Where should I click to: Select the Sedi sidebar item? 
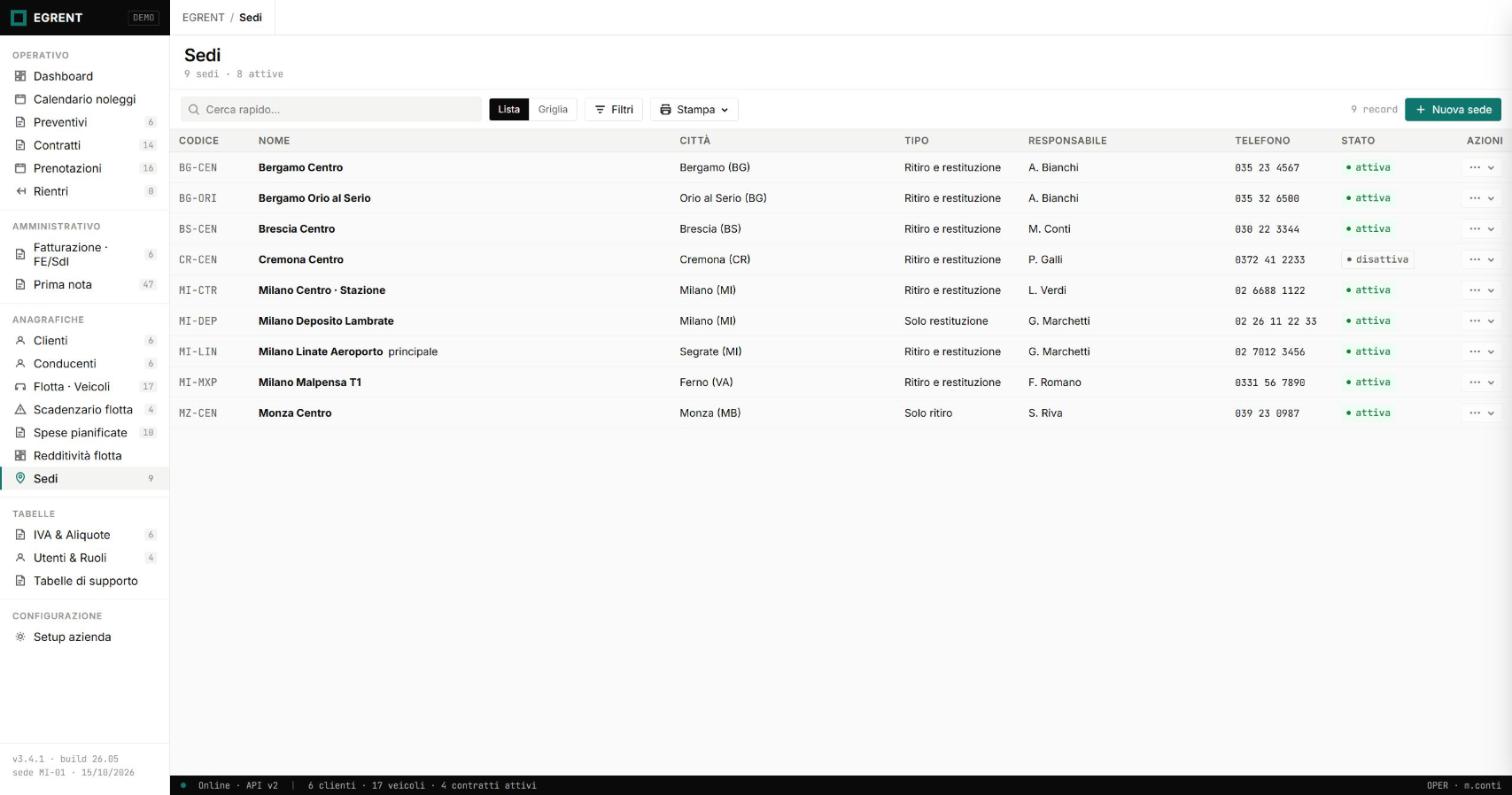[85, 479]
